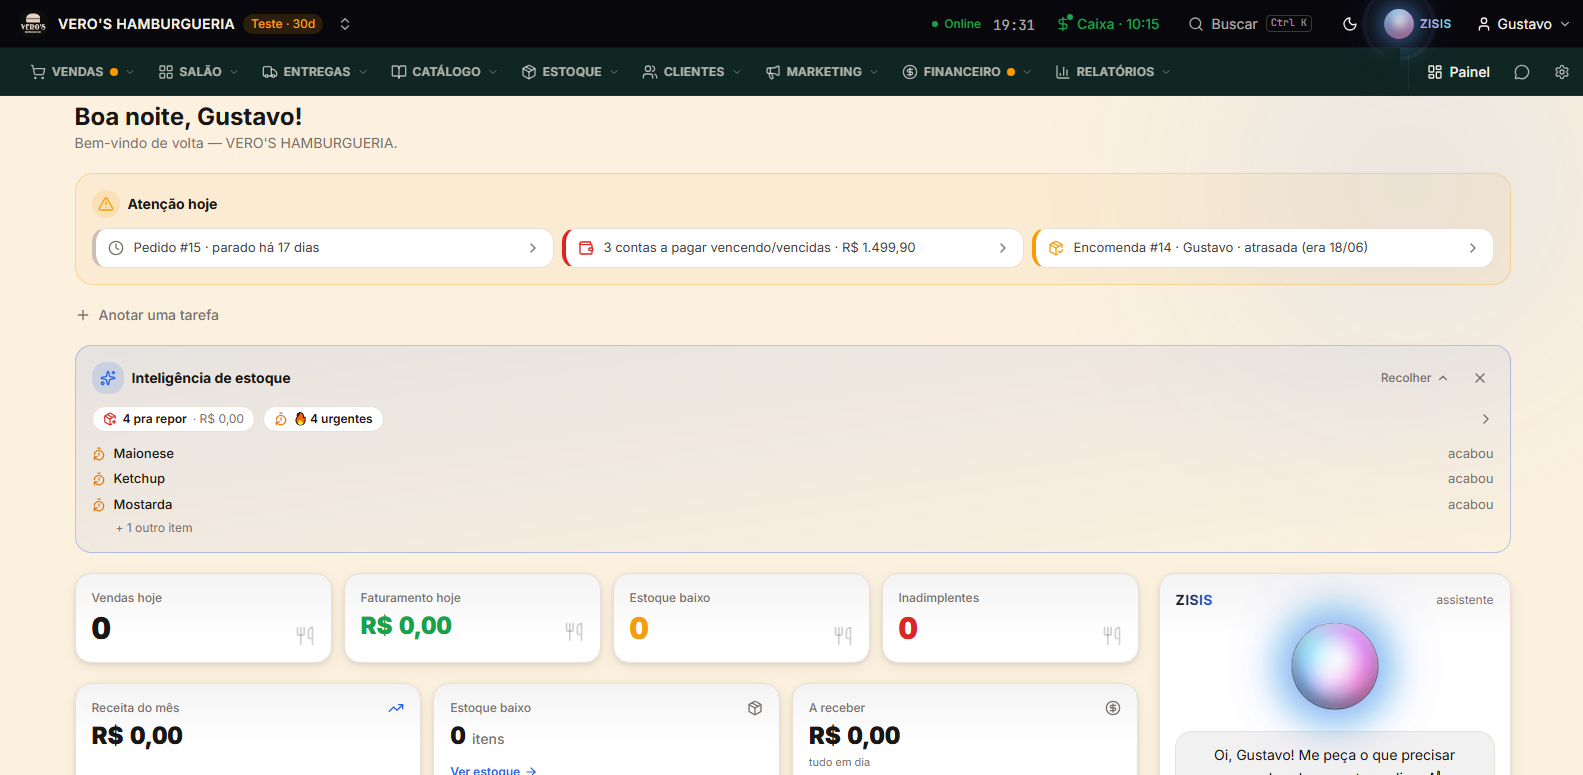Click box icon on Estoque baixo itens card
1583x775 pixels.
(x=755, y=708)
